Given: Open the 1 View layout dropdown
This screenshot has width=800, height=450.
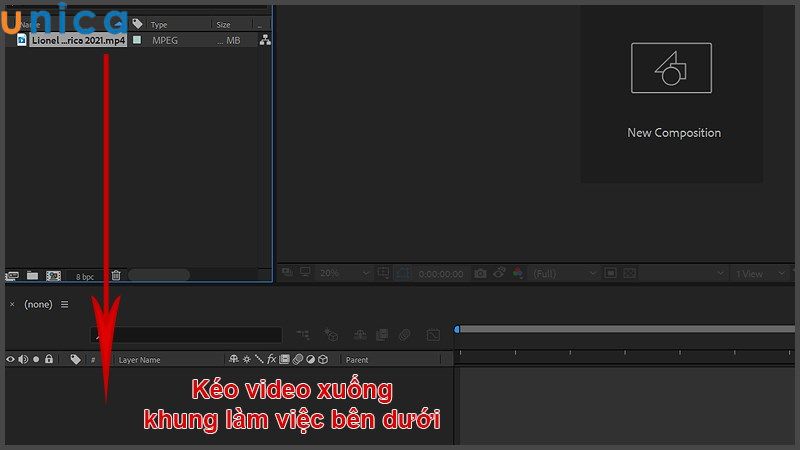Looking at the screenshot, I should point(760,274).
